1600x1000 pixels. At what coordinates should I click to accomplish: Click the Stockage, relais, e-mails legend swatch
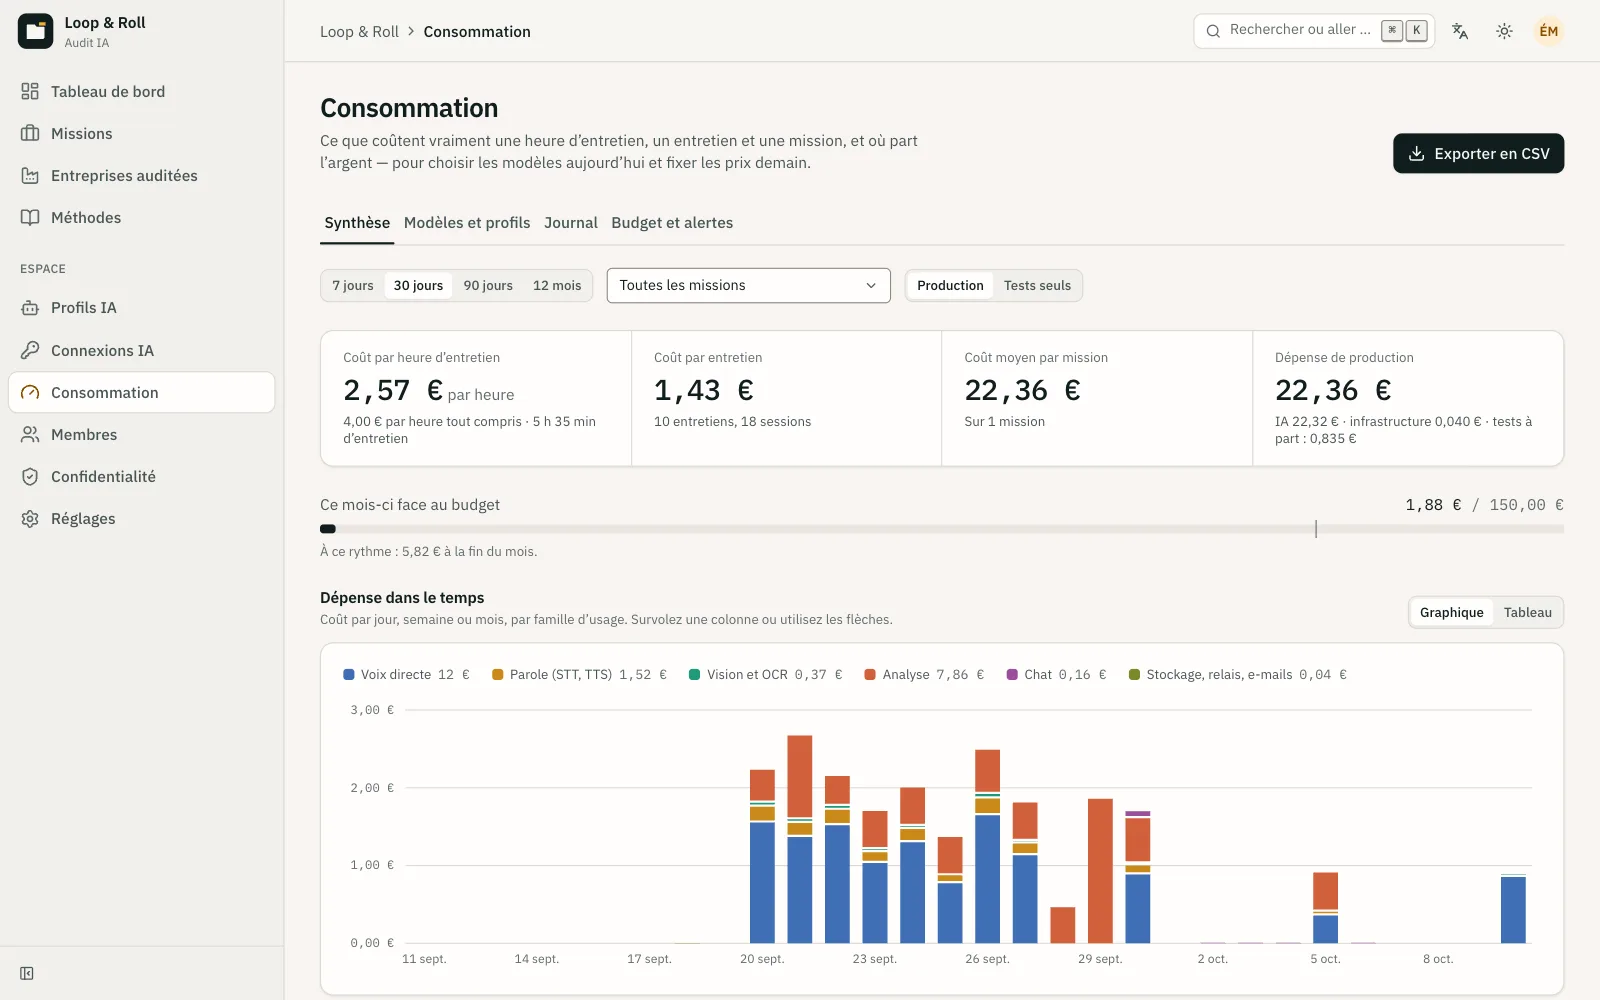click(x=1134, y=675)
